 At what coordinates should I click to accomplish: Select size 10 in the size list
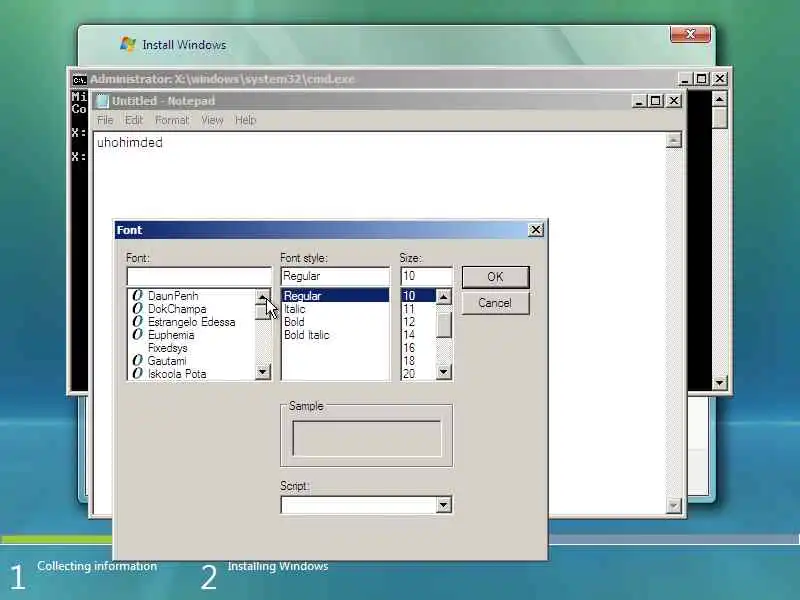[x=418, y=295]
